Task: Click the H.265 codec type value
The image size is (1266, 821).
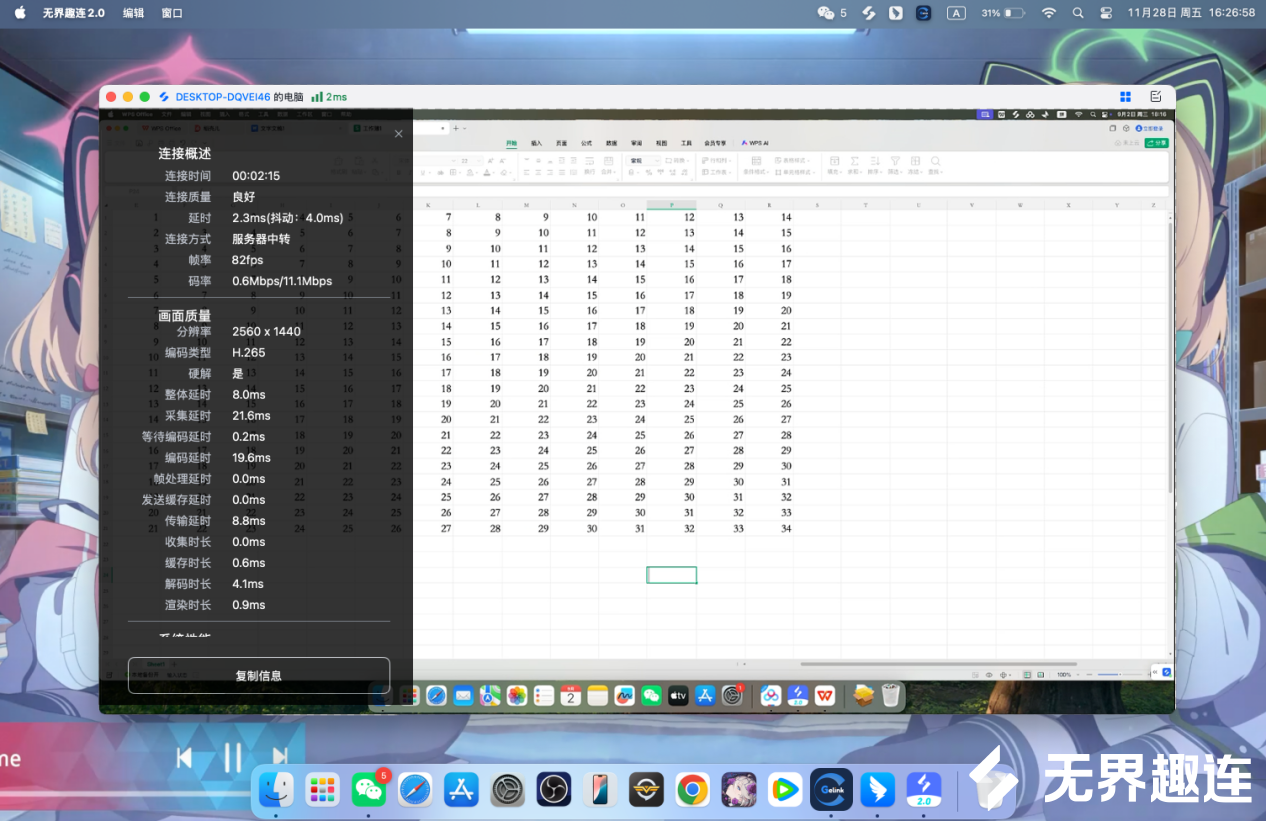Action: (250, 353)
